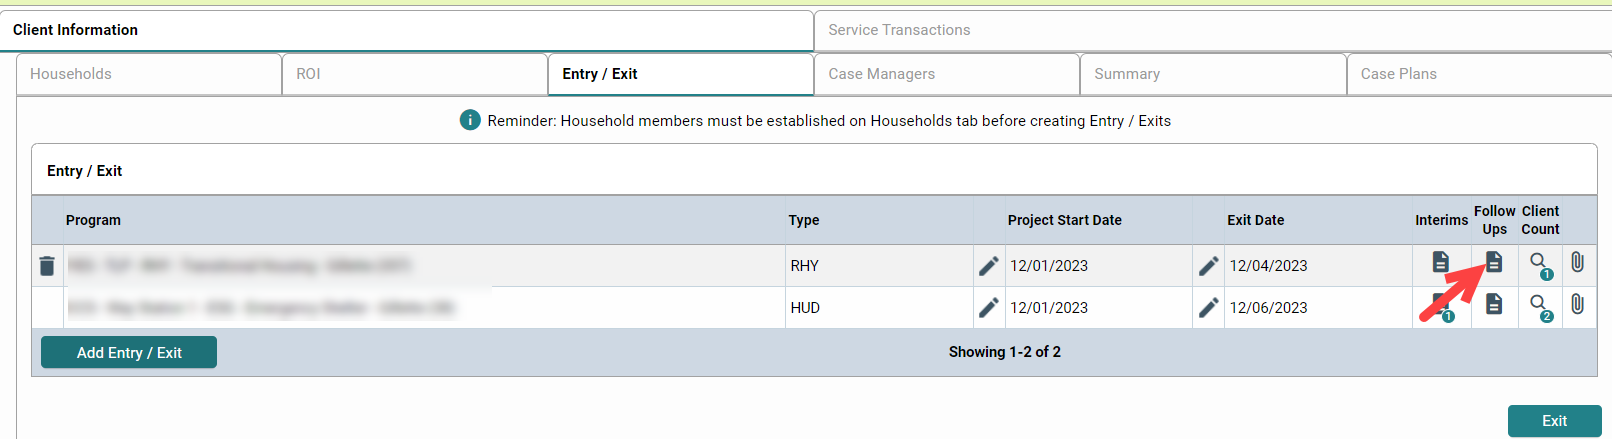Open attachments paperclip for RHY row
This screenshot has height=439, width=1612.
[x=1577, y=262]
